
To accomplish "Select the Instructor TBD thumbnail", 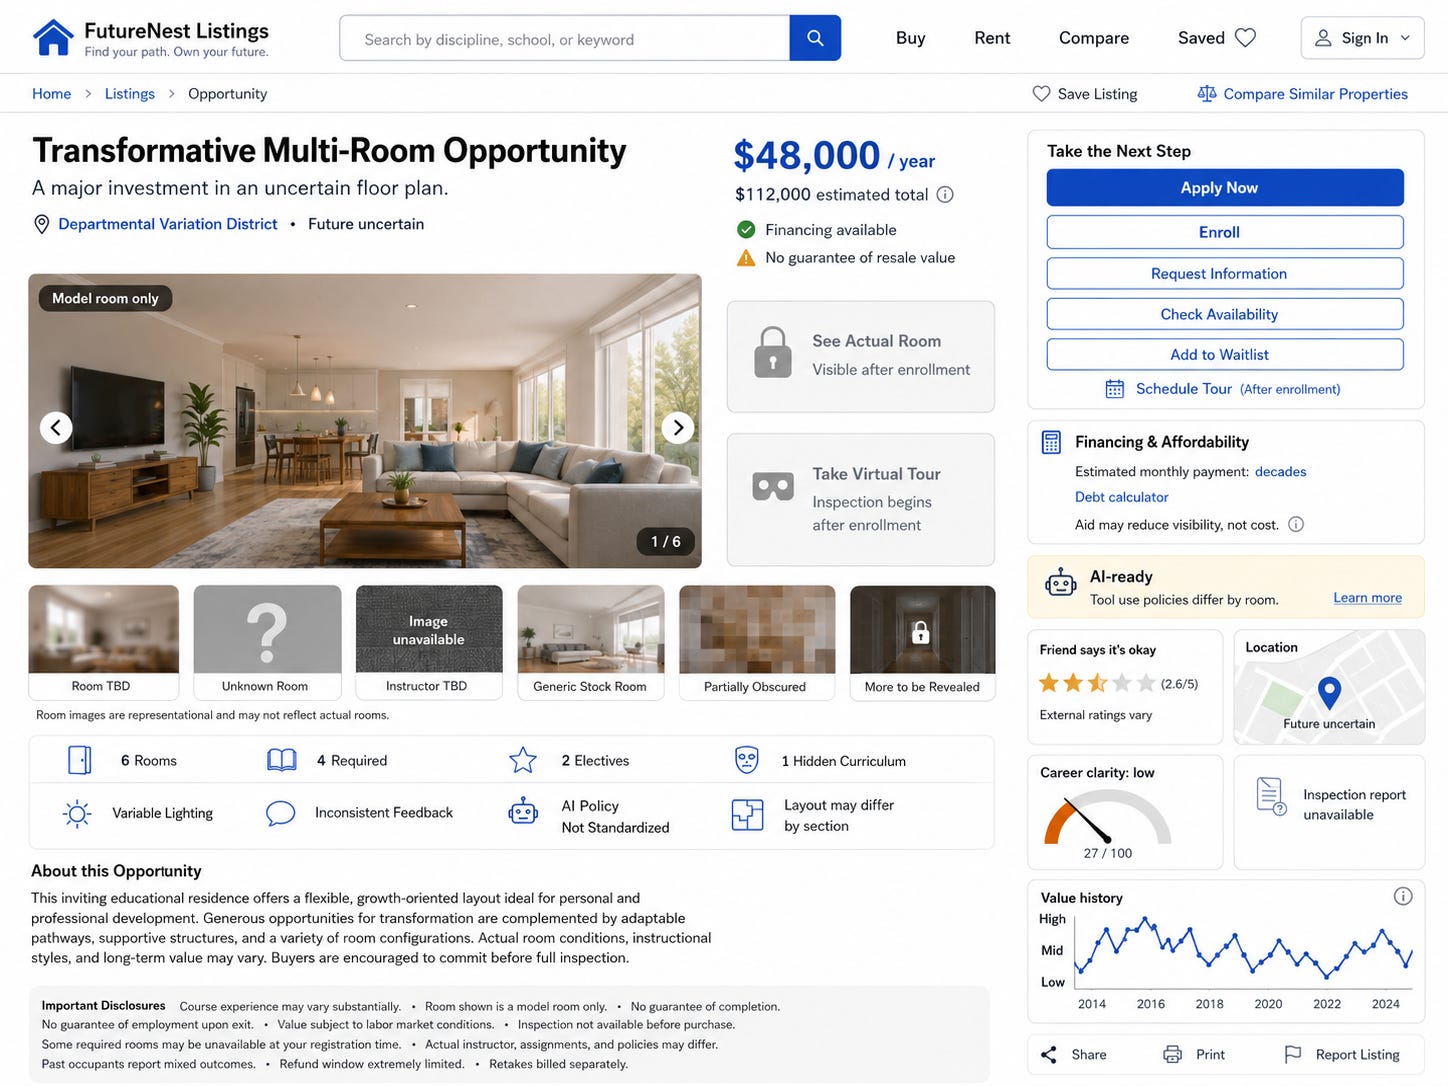I will (429, 642).
